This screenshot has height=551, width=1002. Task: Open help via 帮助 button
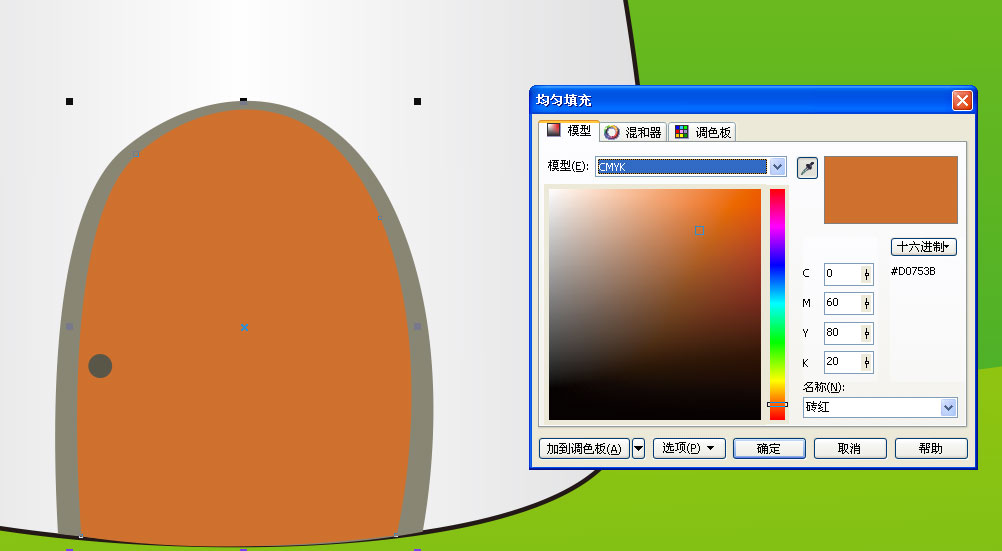[931, 448]
